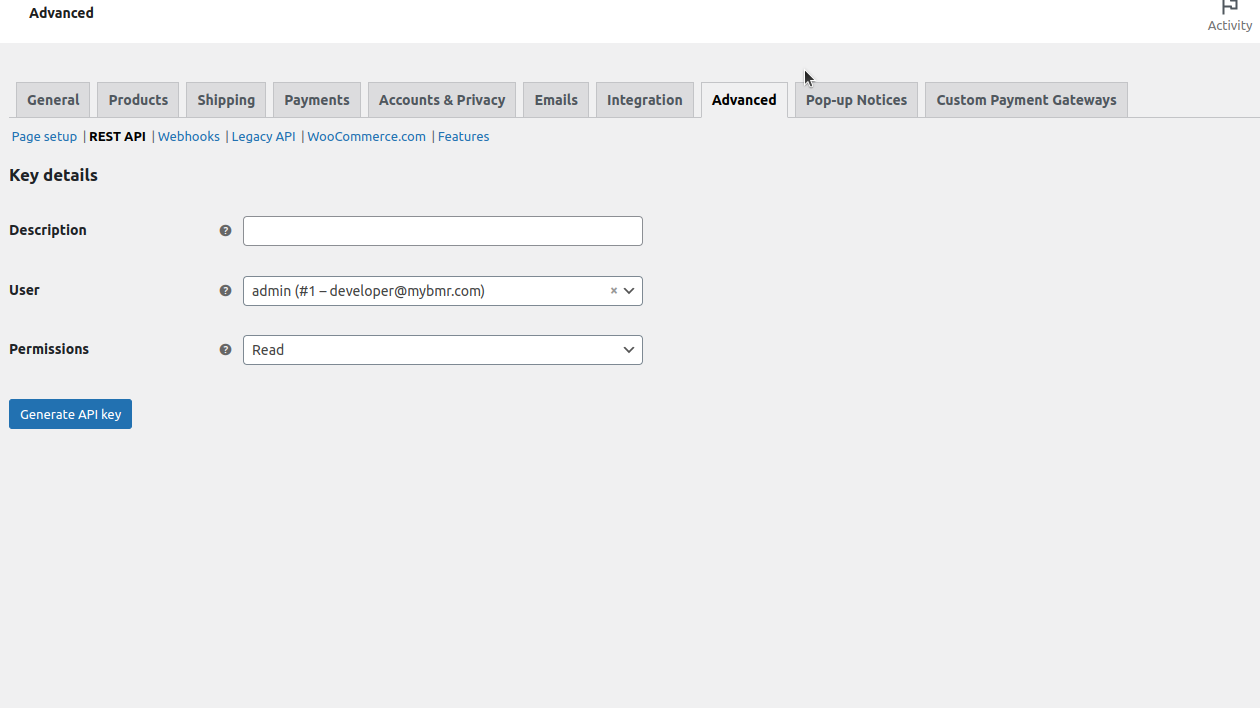
Task: Open the Activity flag icon
Action: click(1229, 8)
